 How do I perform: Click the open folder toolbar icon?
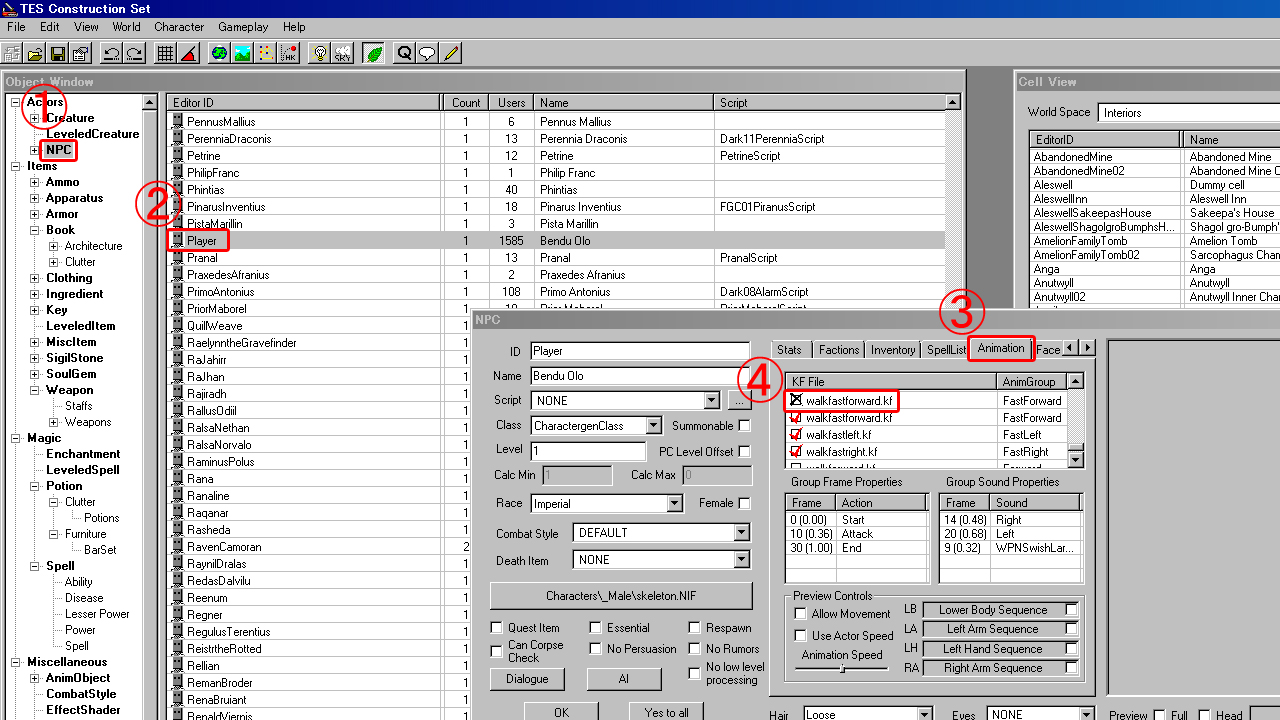35,53
